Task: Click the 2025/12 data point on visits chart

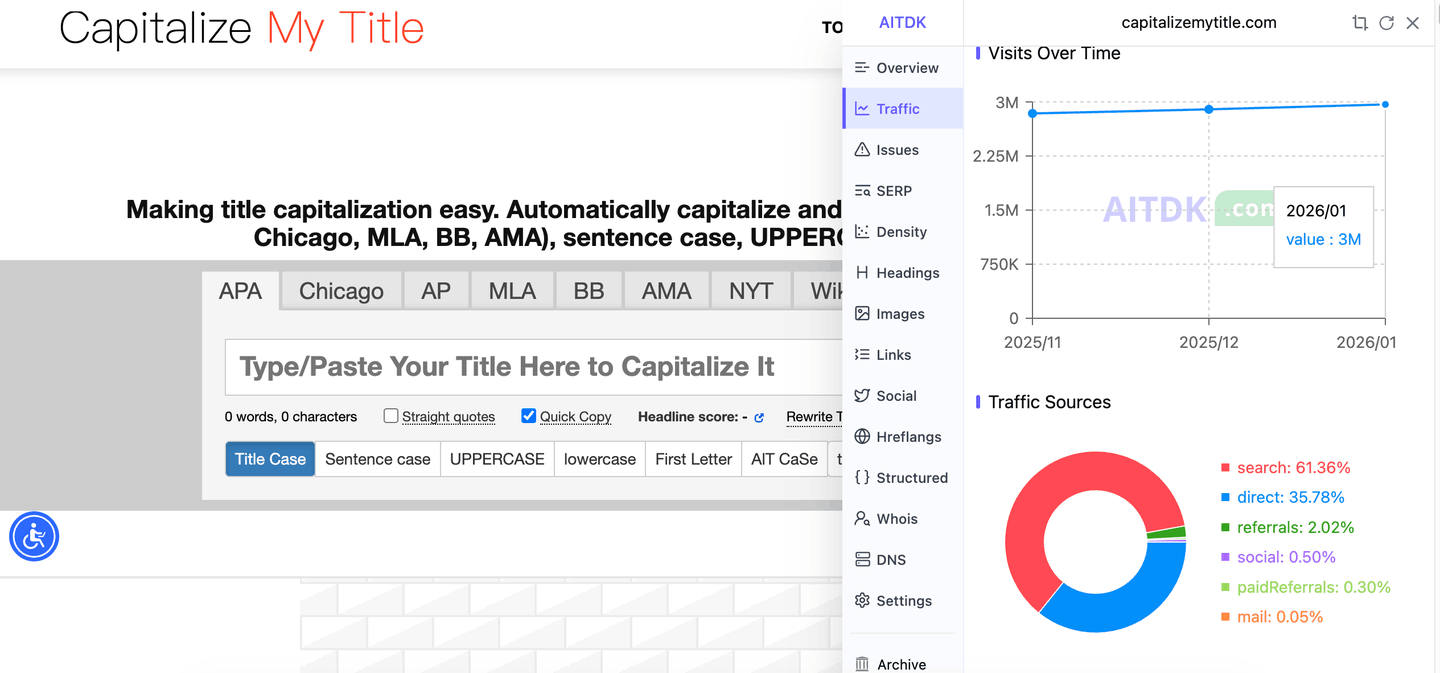Action: click(1209, 108)
